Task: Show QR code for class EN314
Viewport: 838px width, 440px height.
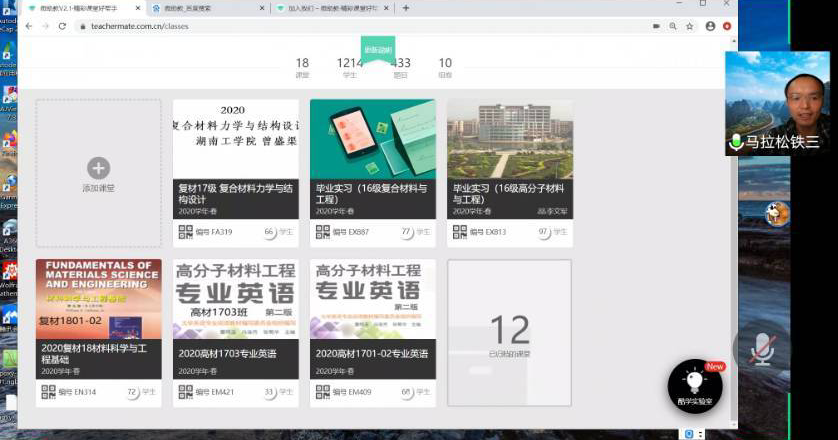Action: [x=48, y=392]
